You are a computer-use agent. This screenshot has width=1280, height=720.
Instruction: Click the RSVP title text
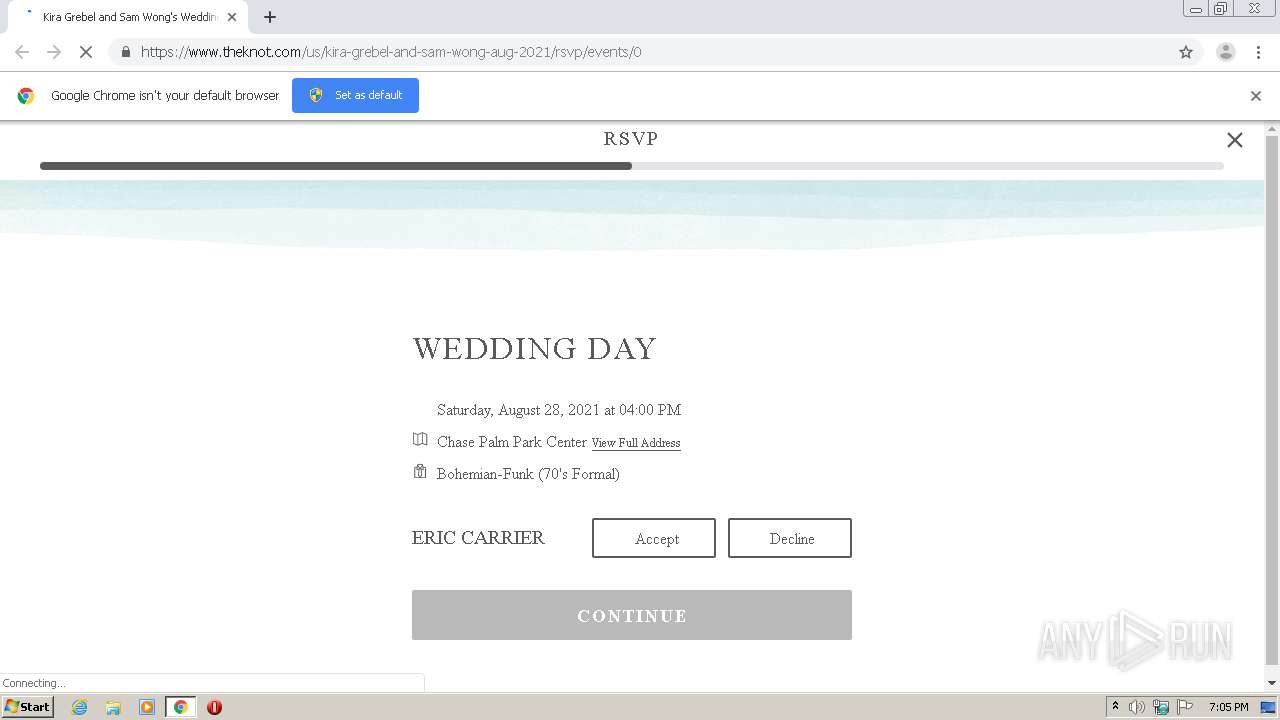click(631, 139)
